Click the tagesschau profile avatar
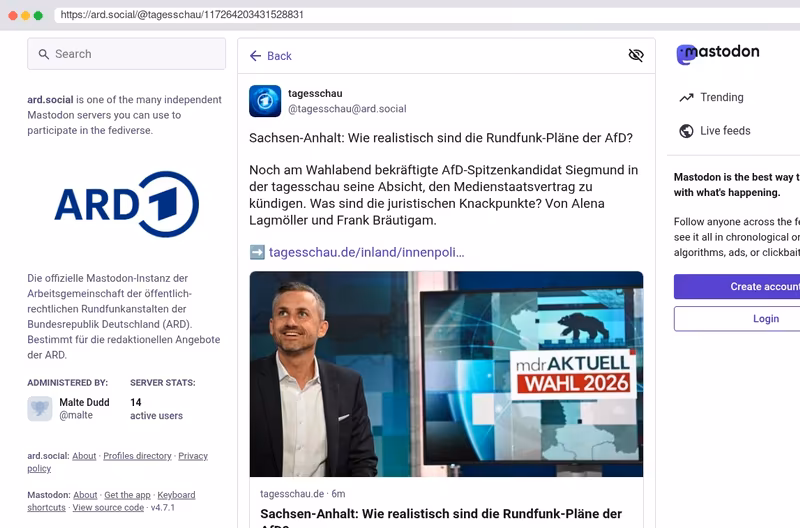Viewport: 800px width, 528px height. (265, 101)
